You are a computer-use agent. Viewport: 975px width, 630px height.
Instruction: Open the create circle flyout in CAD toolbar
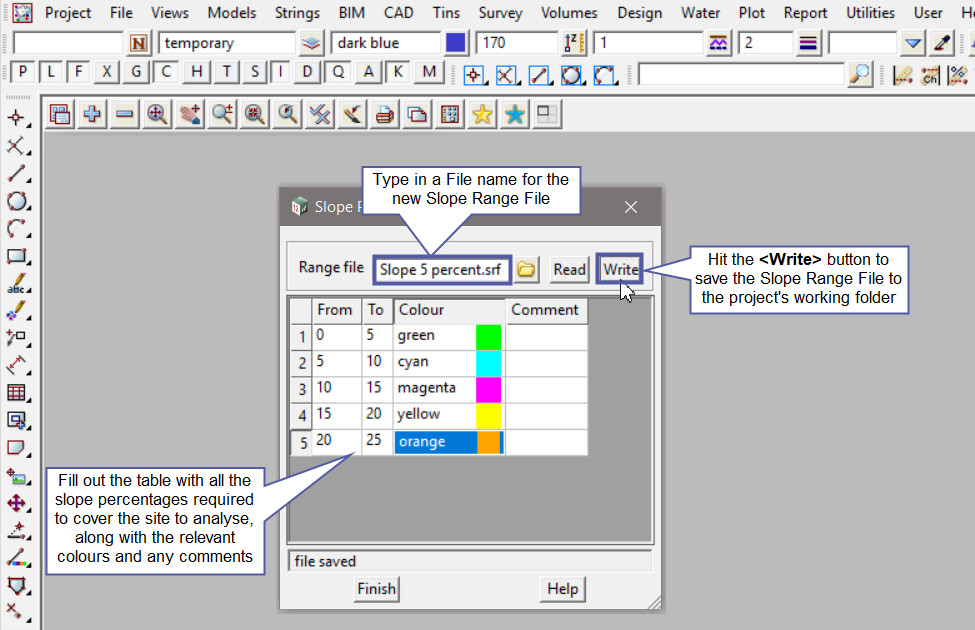572,75
